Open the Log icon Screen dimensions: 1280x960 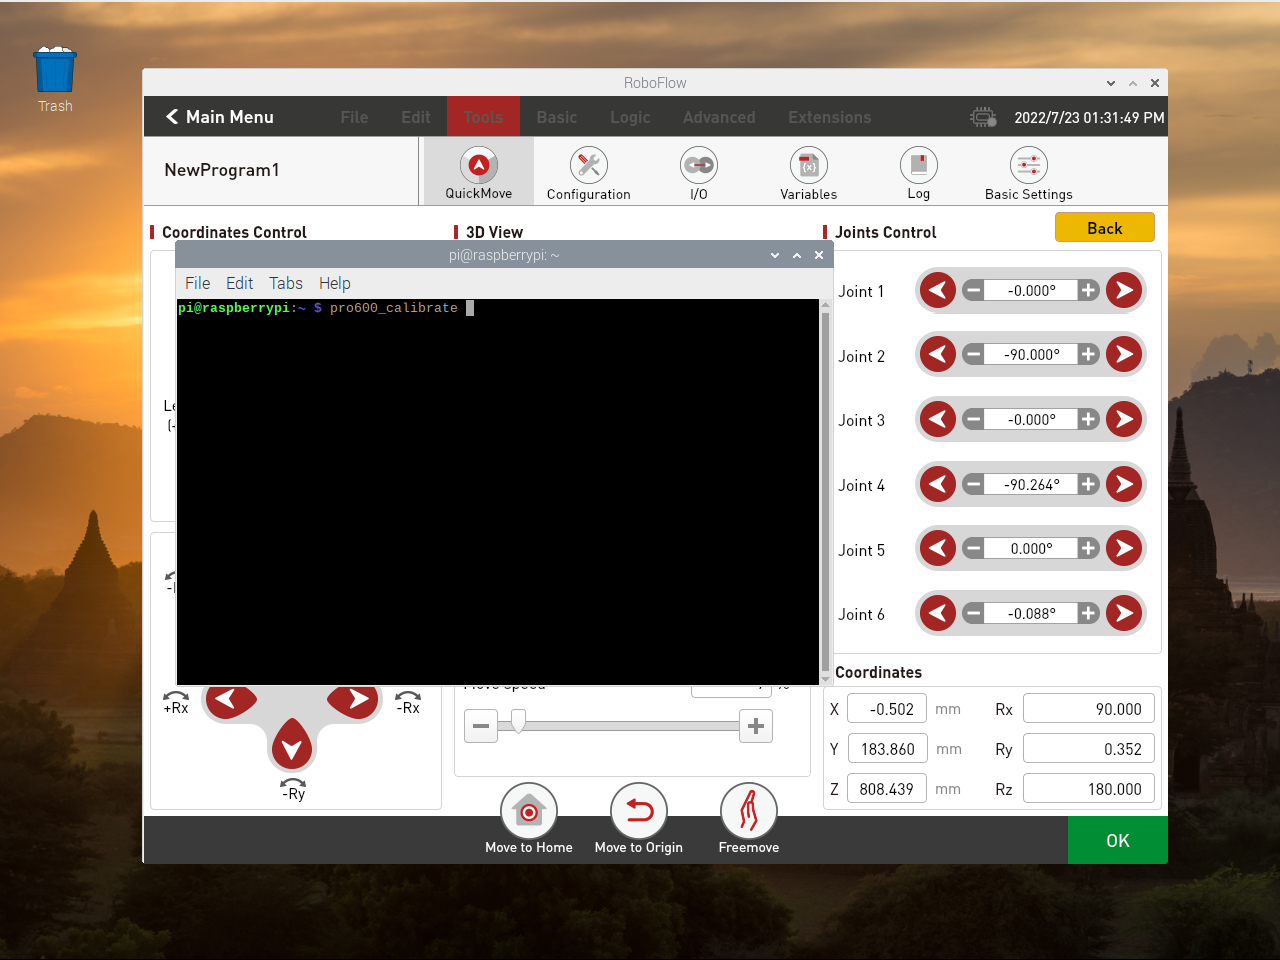918,166
